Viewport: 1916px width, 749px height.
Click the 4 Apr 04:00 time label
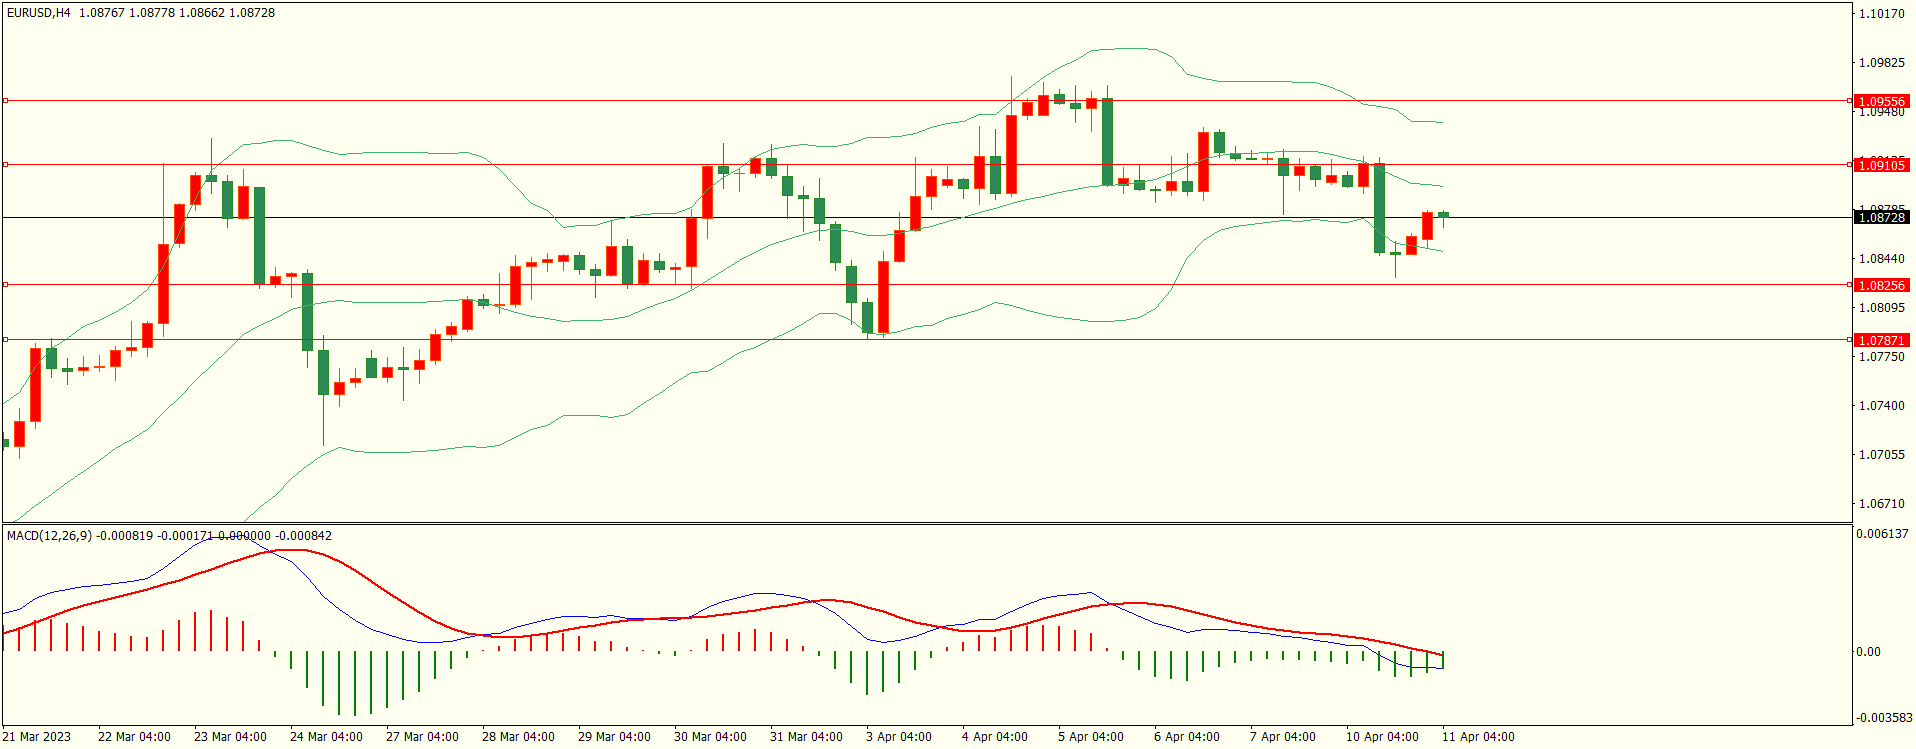pyautogui.click(x=995, y=737)
